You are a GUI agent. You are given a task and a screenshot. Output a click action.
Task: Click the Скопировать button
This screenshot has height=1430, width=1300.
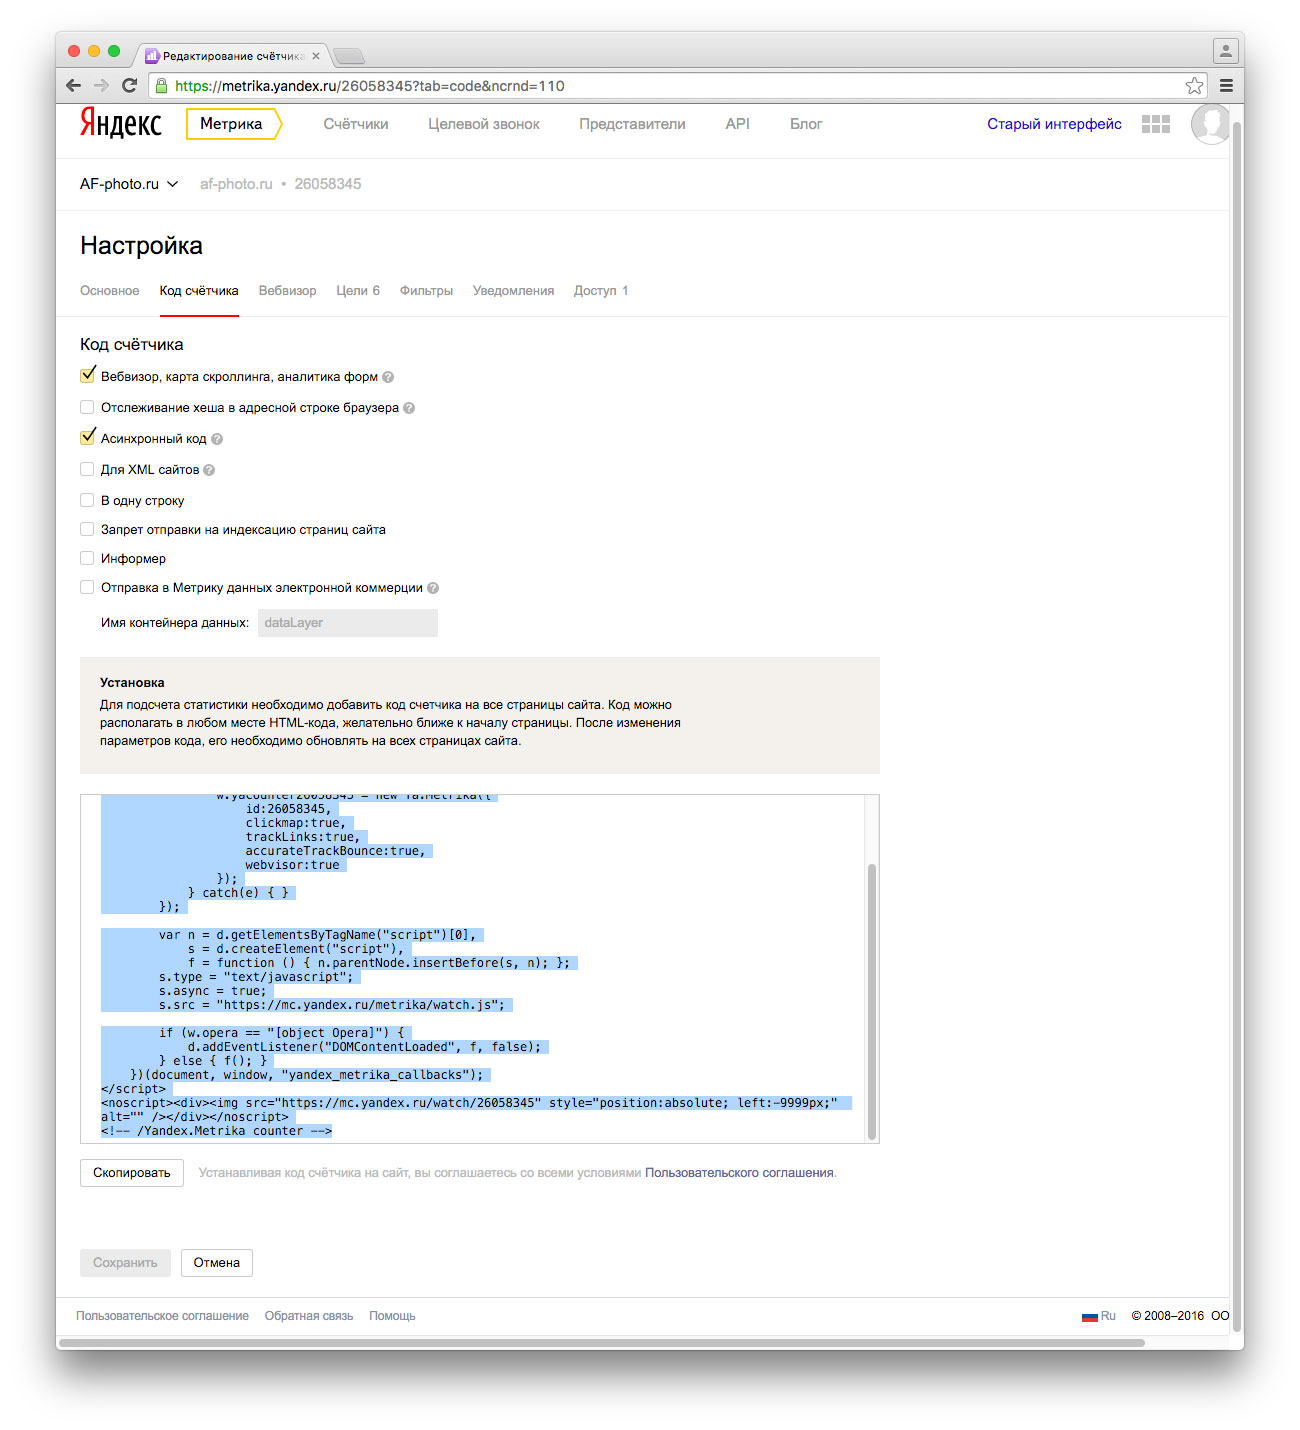132,1173
